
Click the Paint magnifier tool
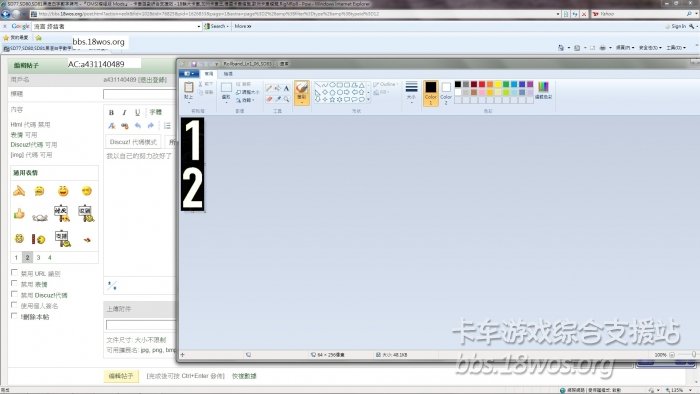[286, 99]
